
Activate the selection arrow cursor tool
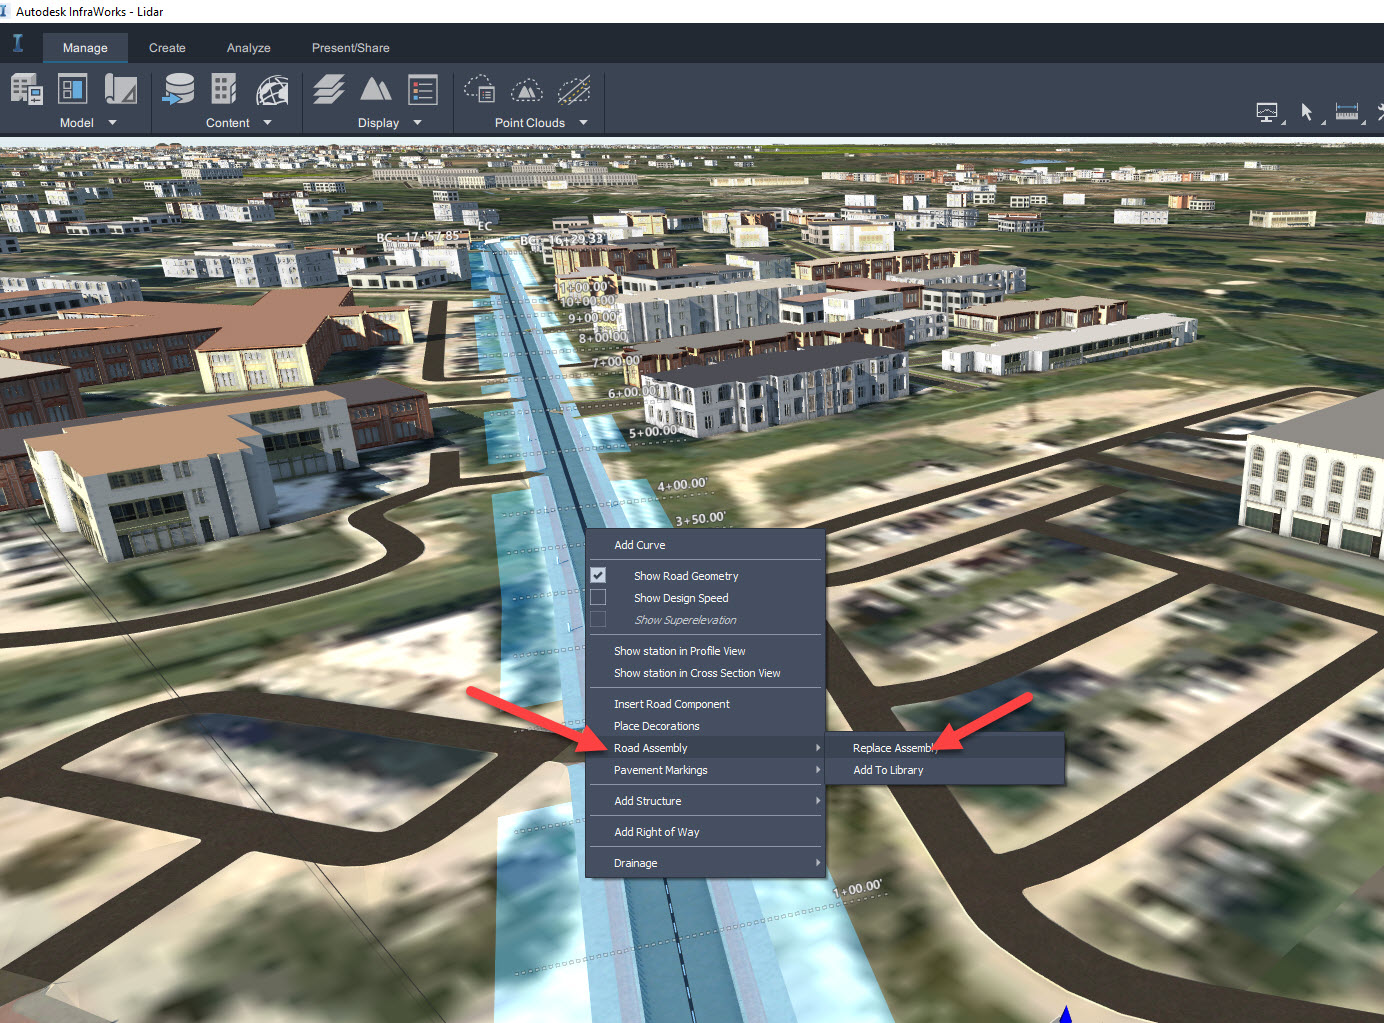1307,111
